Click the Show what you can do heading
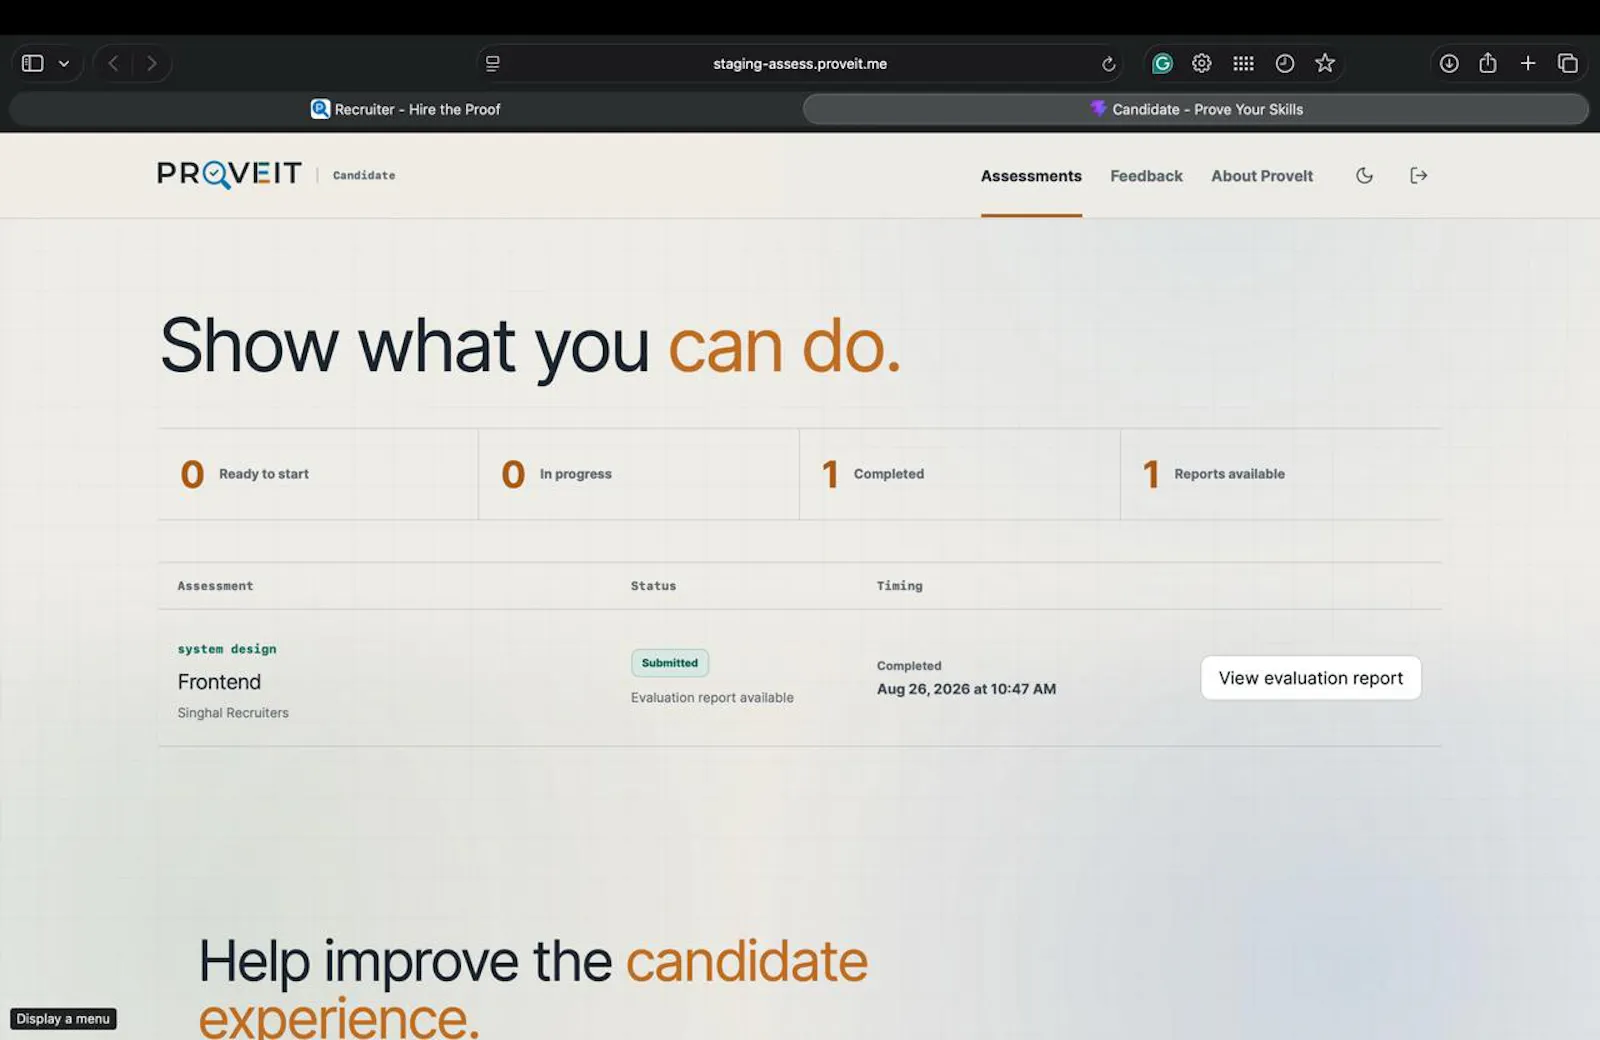Image resolution: width=1600 pixels, height=1040 pixels. (x=530, y=346)
